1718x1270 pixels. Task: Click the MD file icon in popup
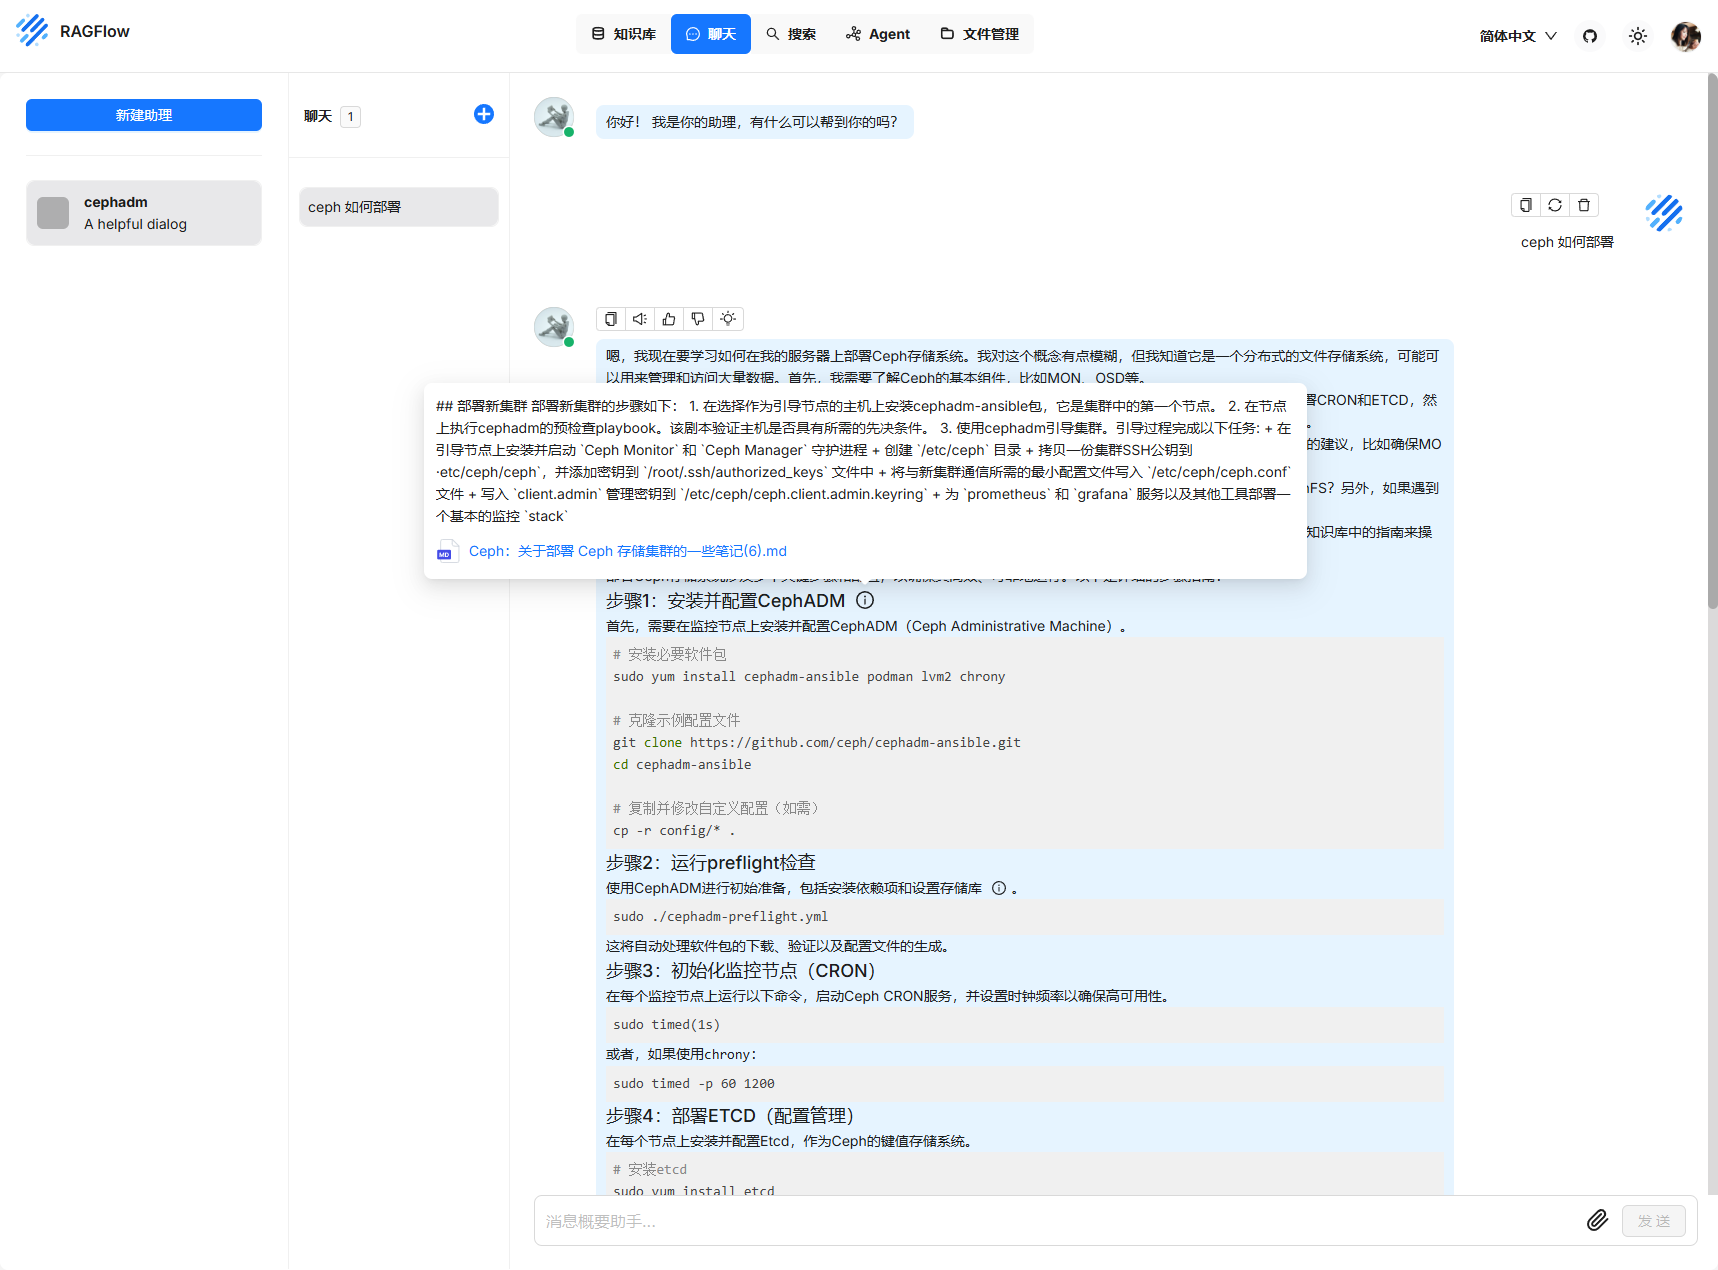pyautogui.click(x=447, y=551)
